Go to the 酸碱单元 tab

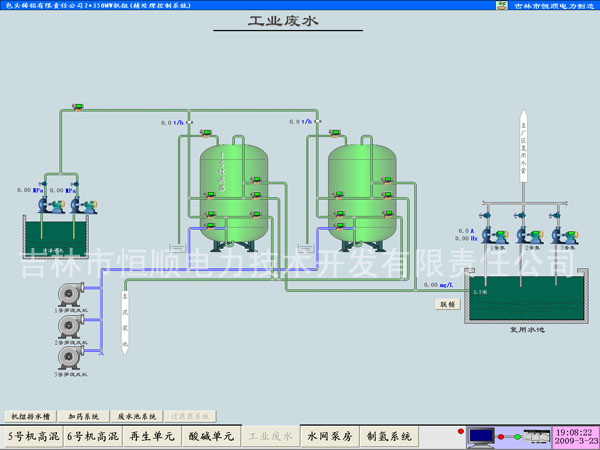(211, 436)
